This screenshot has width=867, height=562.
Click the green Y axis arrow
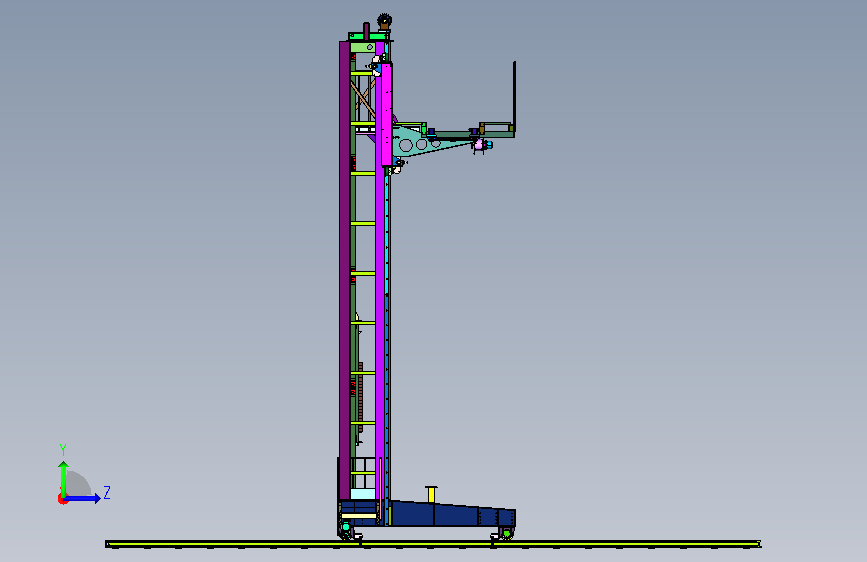(64, 478)
